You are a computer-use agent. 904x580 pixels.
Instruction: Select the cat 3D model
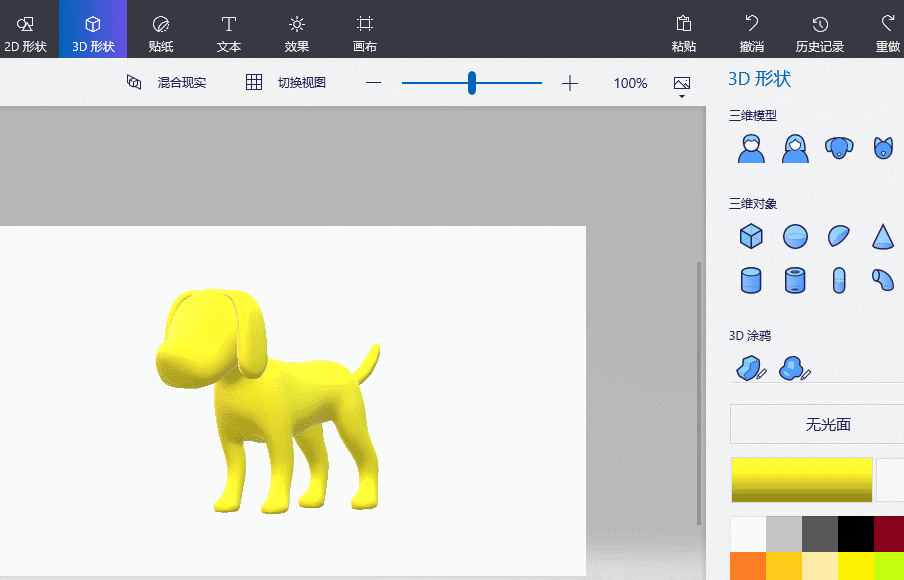(x=882, y=147)
